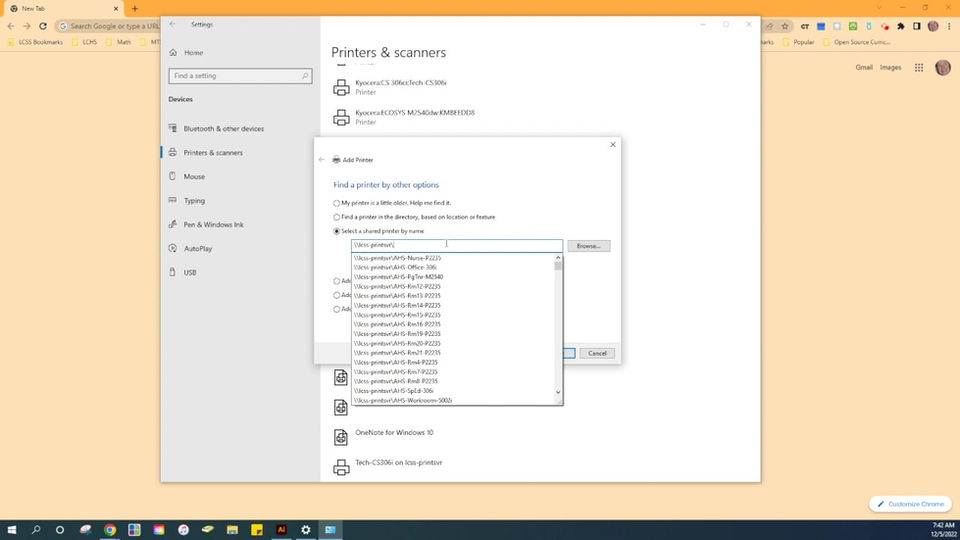Click the shared printer name text field
The width and height of the screenshot is (960, 540).
(x=457, y=246)
